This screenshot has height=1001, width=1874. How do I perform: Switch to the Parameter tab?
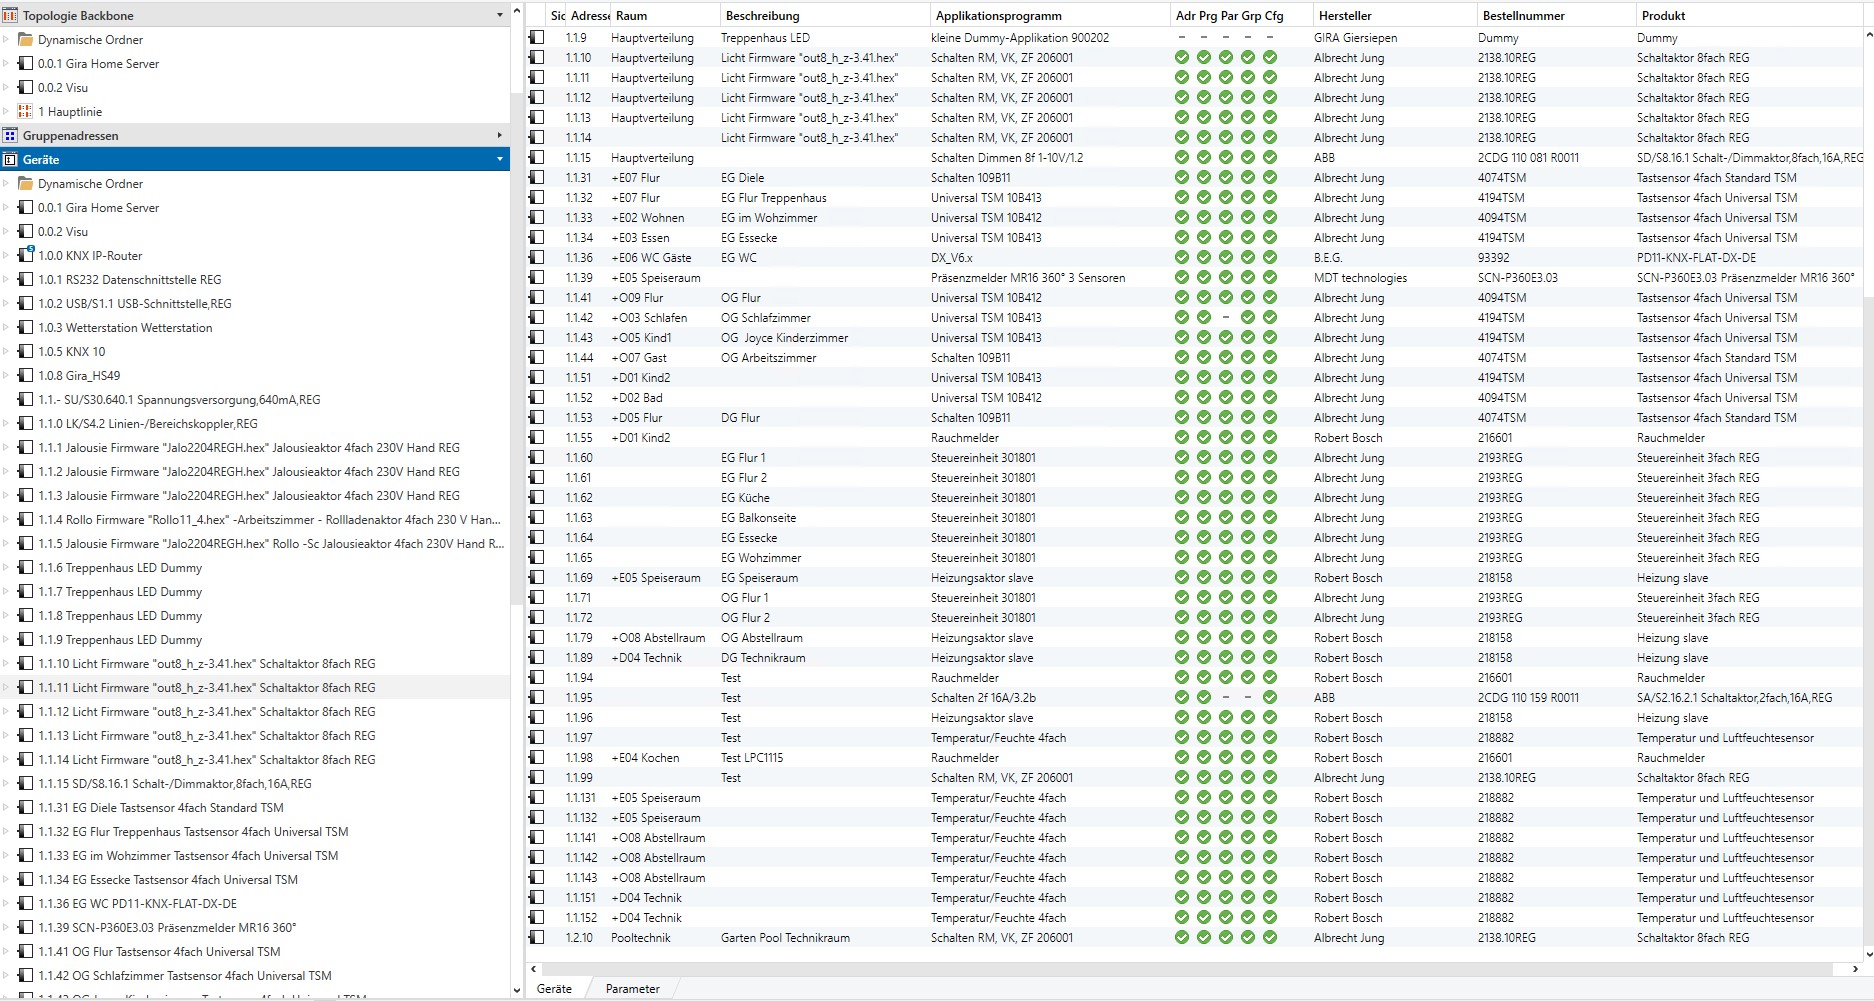point(632,989)
